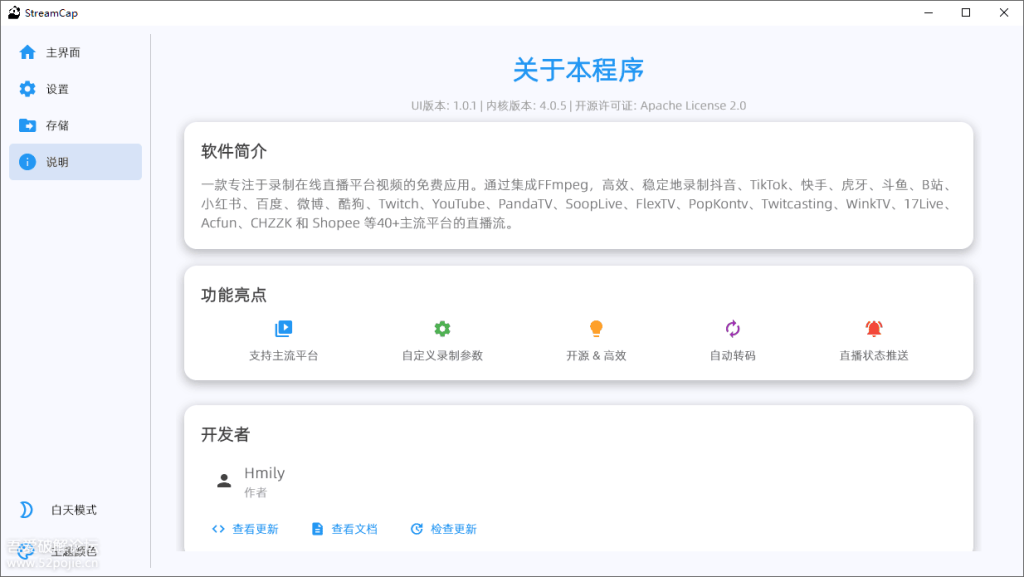This screenshot has width=1024, height=577.
Task: Open the 查看文档 documentation link
Action: point(345,529)
